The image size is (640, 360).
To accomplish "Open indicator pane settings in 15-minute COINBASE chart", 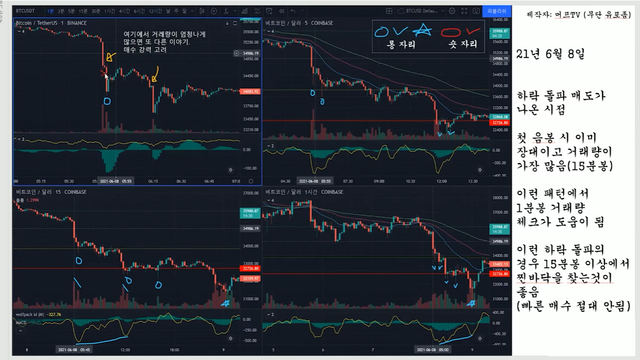I will point(231,338).
